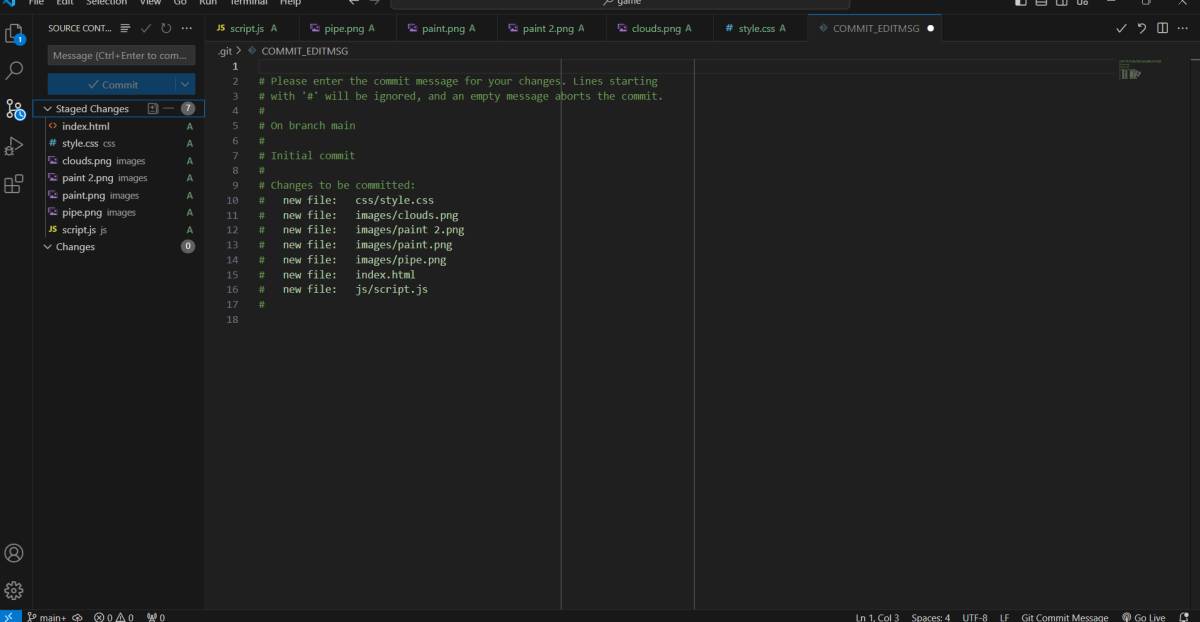Open Source Control more actions ellipsis
The width and height of the screenshot is (1200, 622).
click(x=186, y=28)
